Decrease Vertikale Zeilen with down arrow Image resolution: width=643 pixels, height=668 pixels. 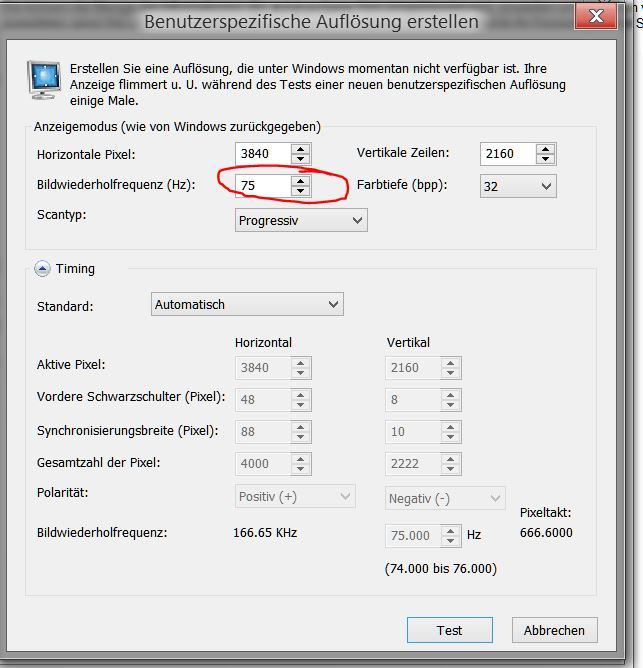546,159
